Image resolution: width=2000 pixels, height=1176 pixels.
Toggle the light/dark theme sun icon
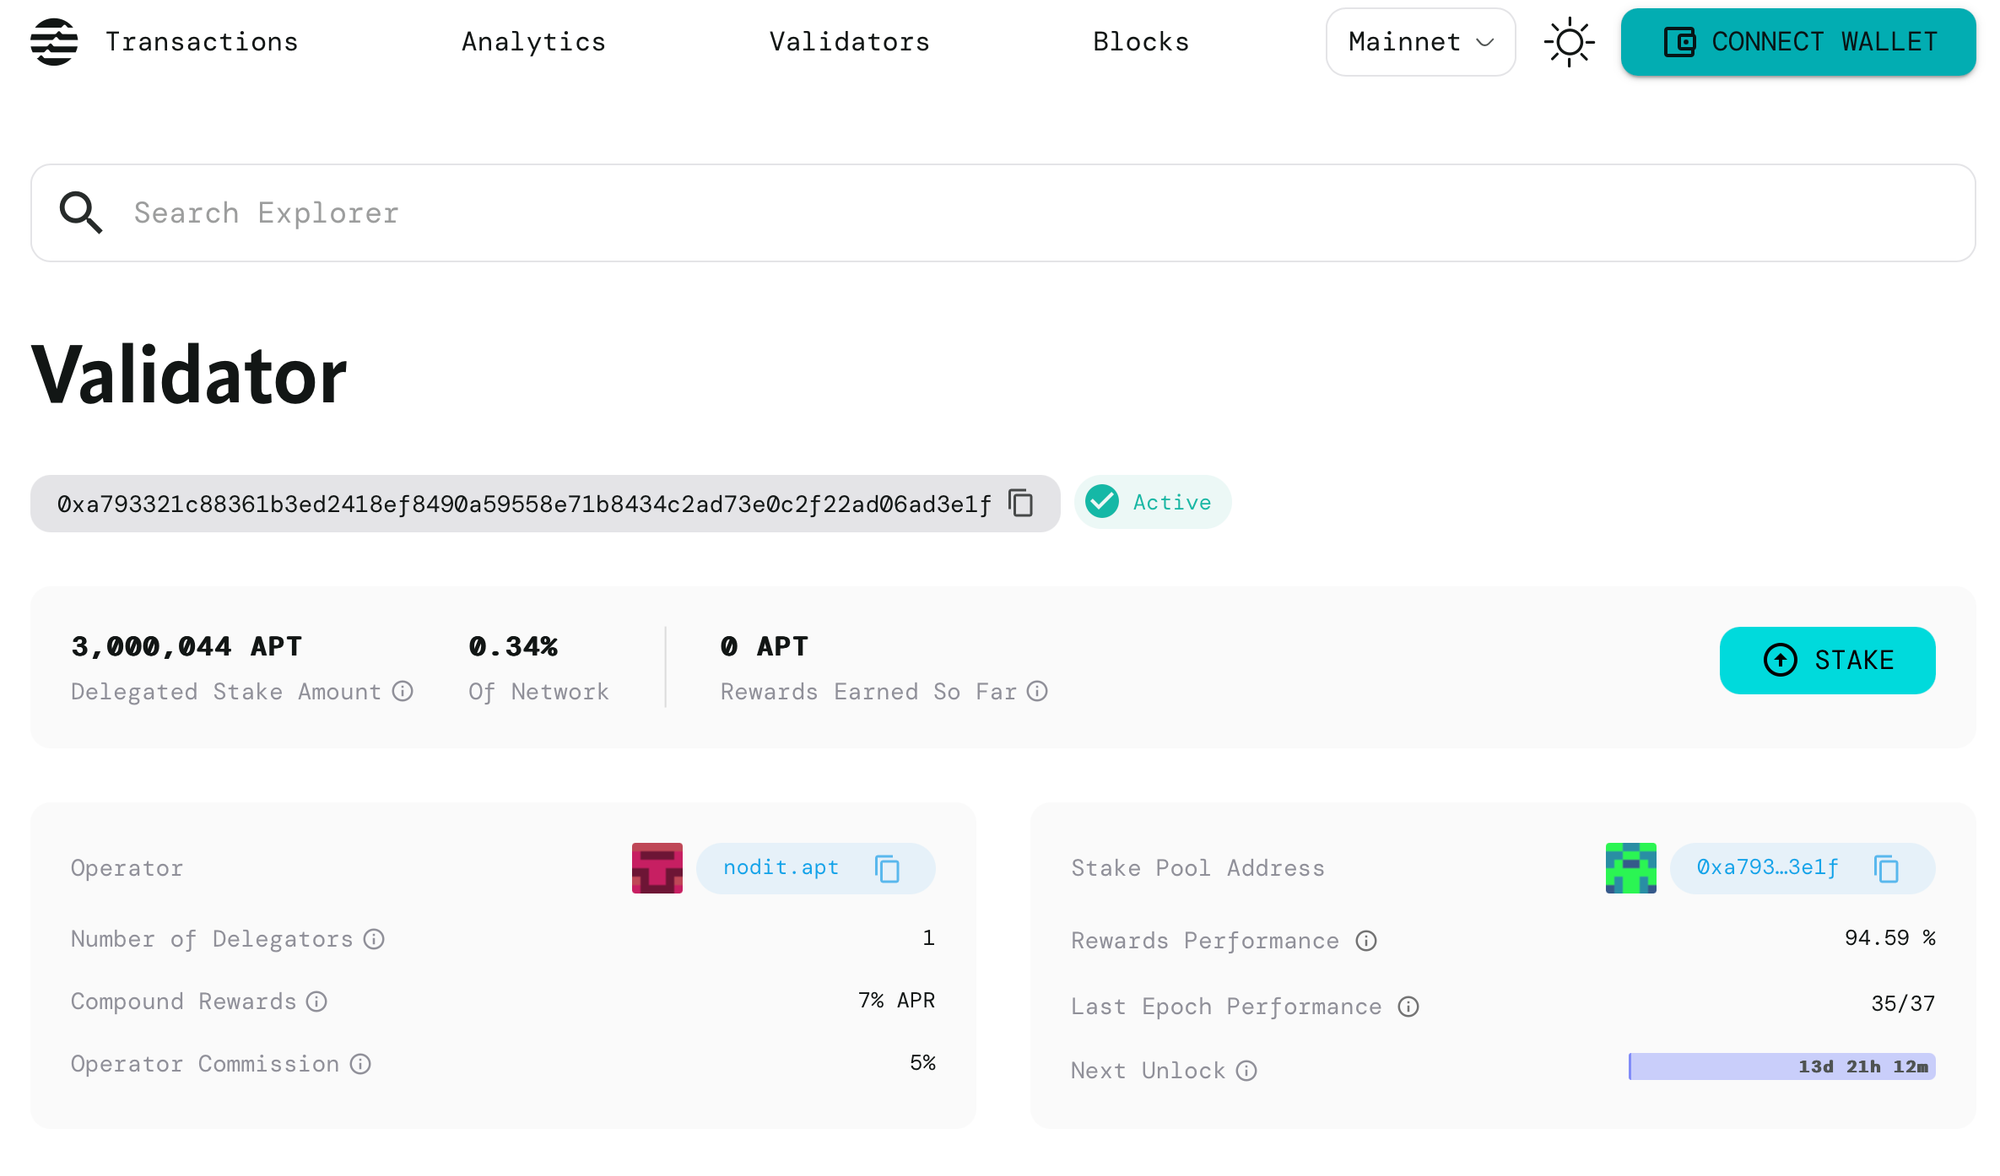pyautogui.click(x=1569, y=42)
